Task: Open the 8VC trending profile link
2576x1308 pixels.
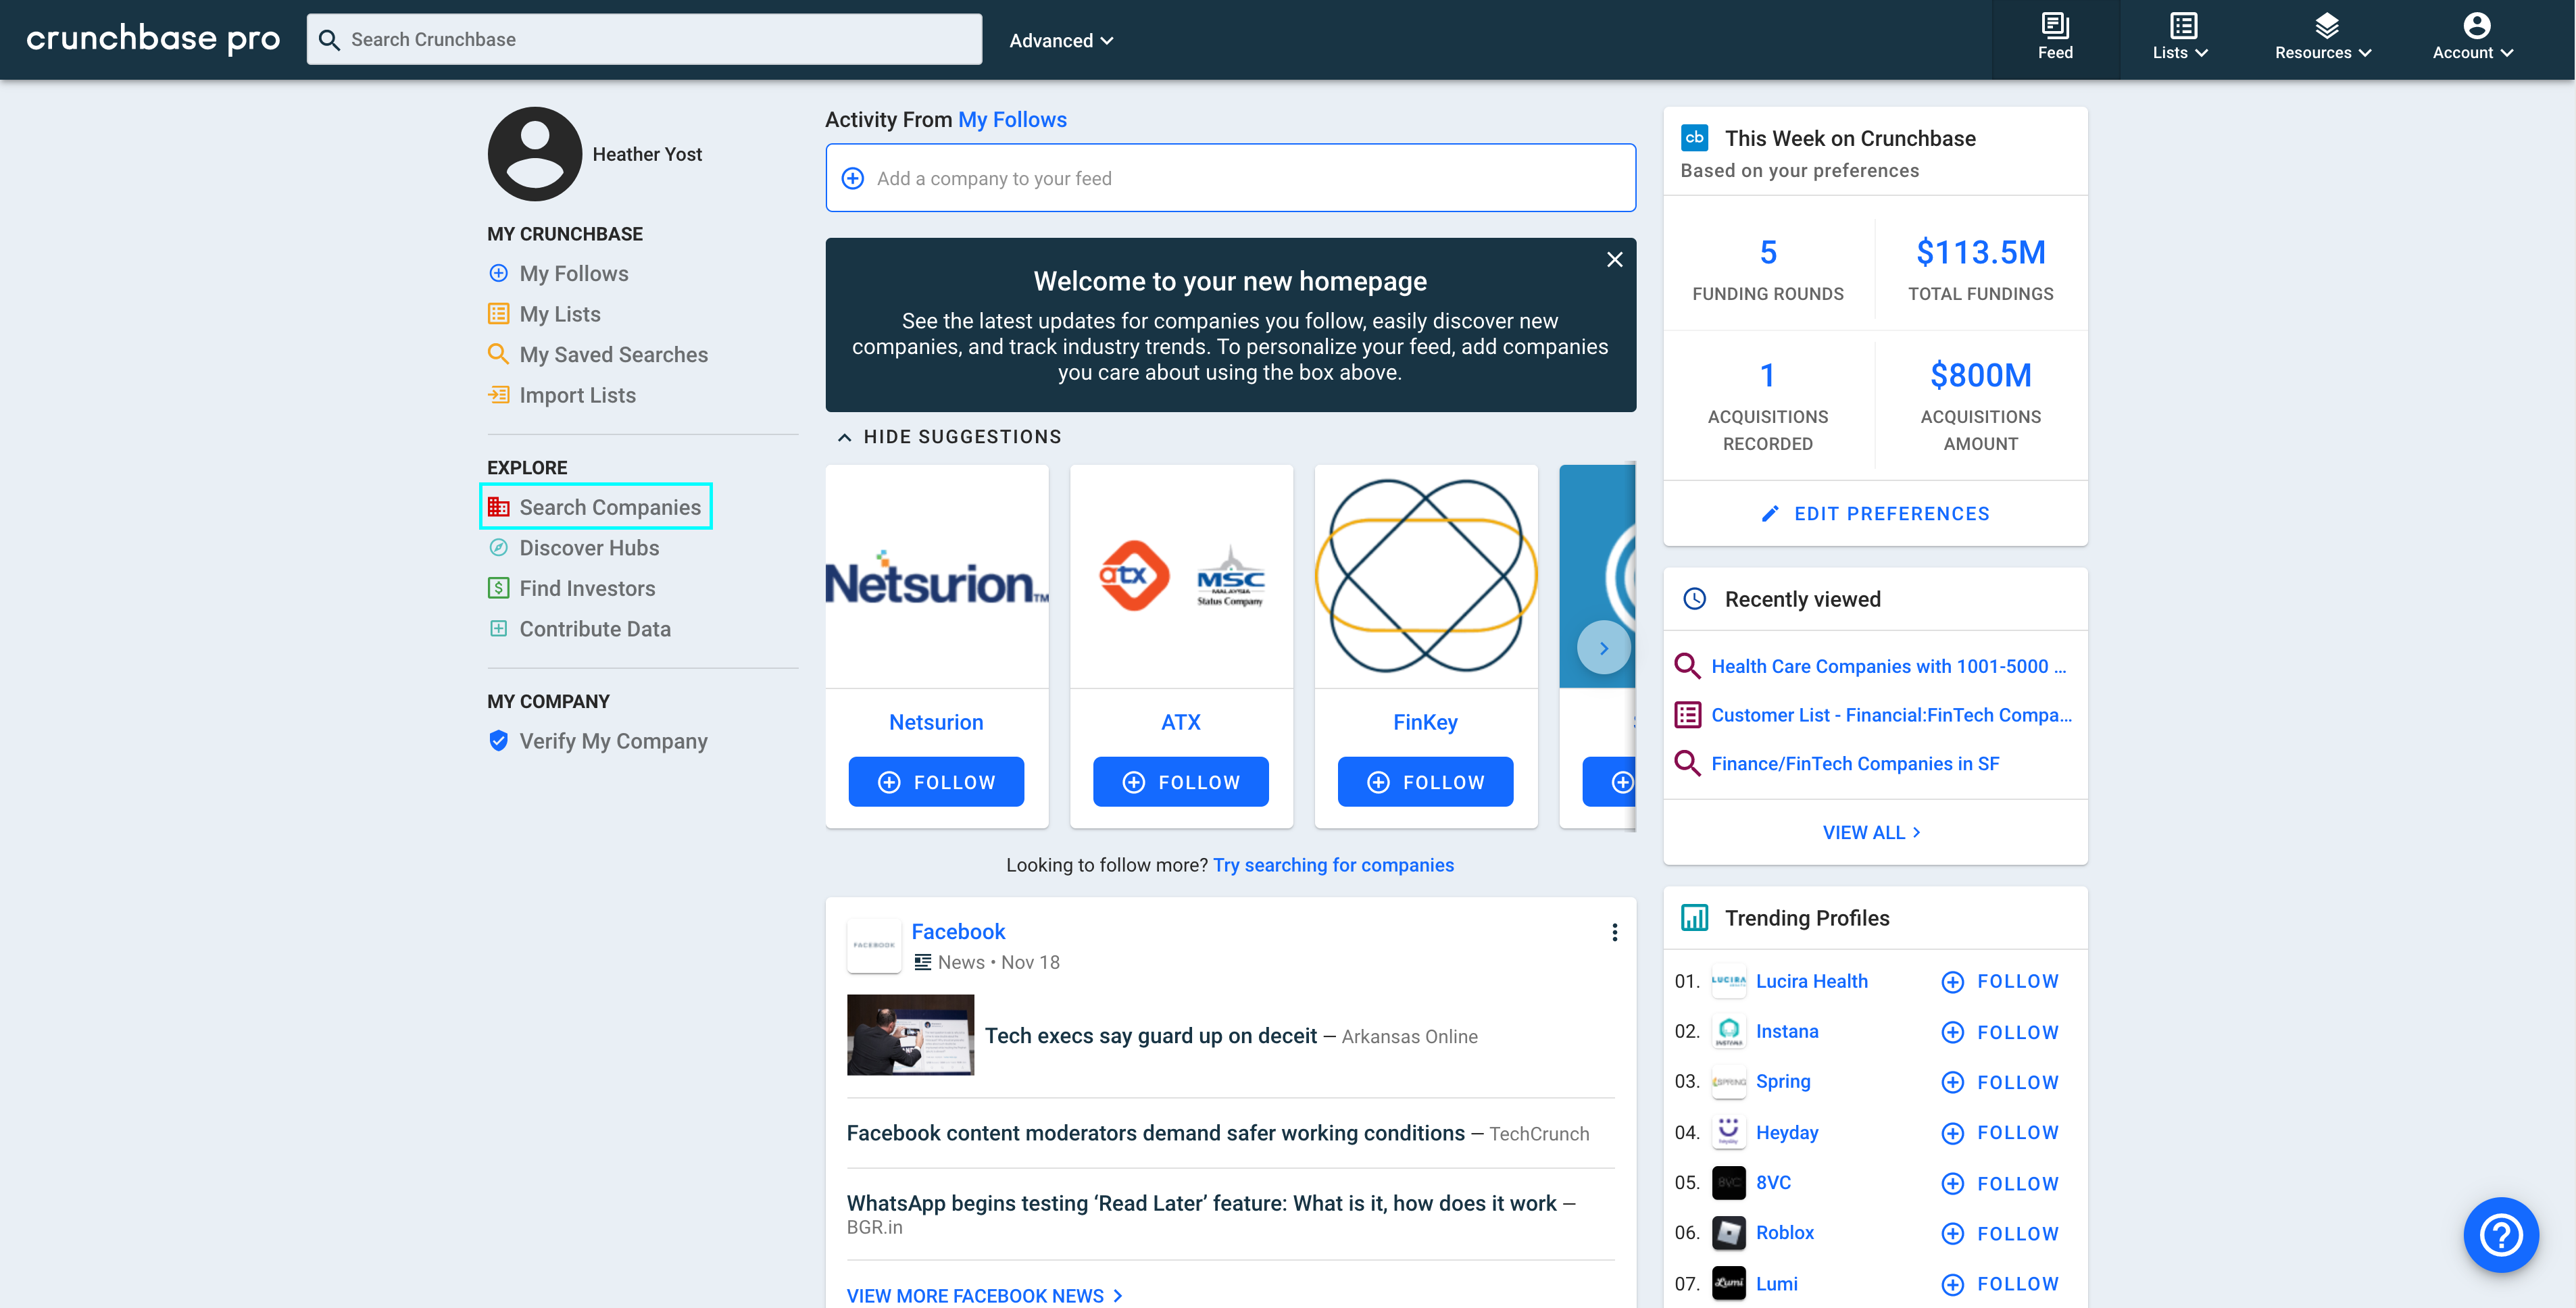Action: tap(1773, 1182)
